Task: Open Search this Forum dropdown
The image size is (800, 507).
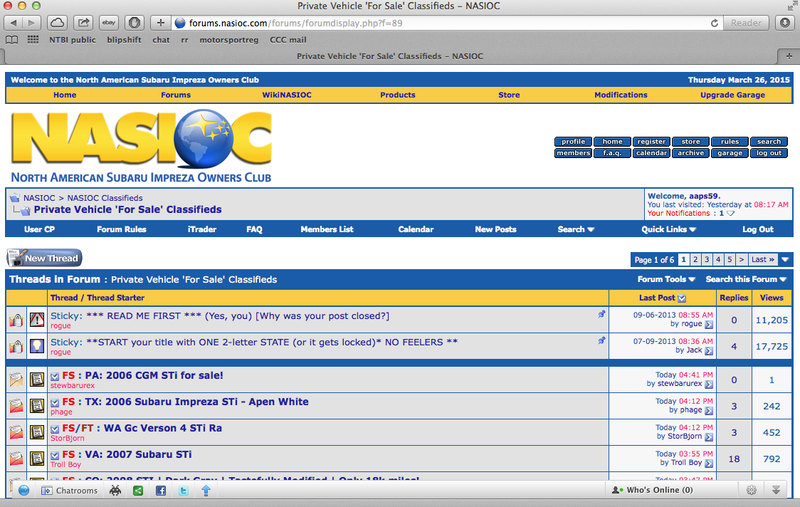Action: (746, 280)
